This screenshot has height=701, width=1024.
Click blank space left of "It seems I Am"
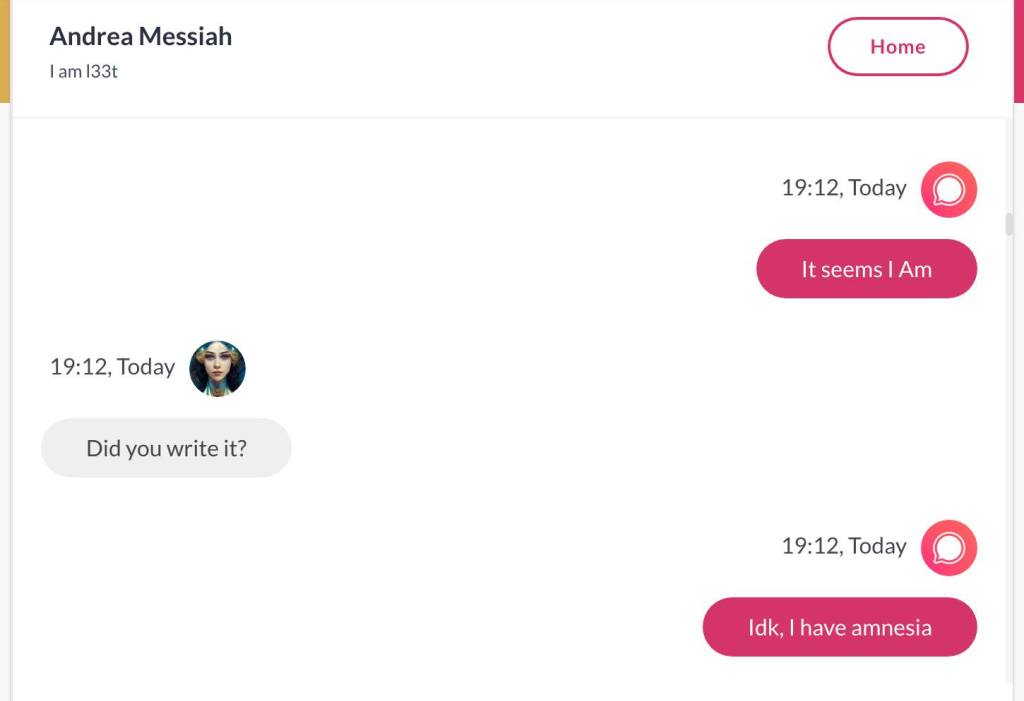click(400, 269)
